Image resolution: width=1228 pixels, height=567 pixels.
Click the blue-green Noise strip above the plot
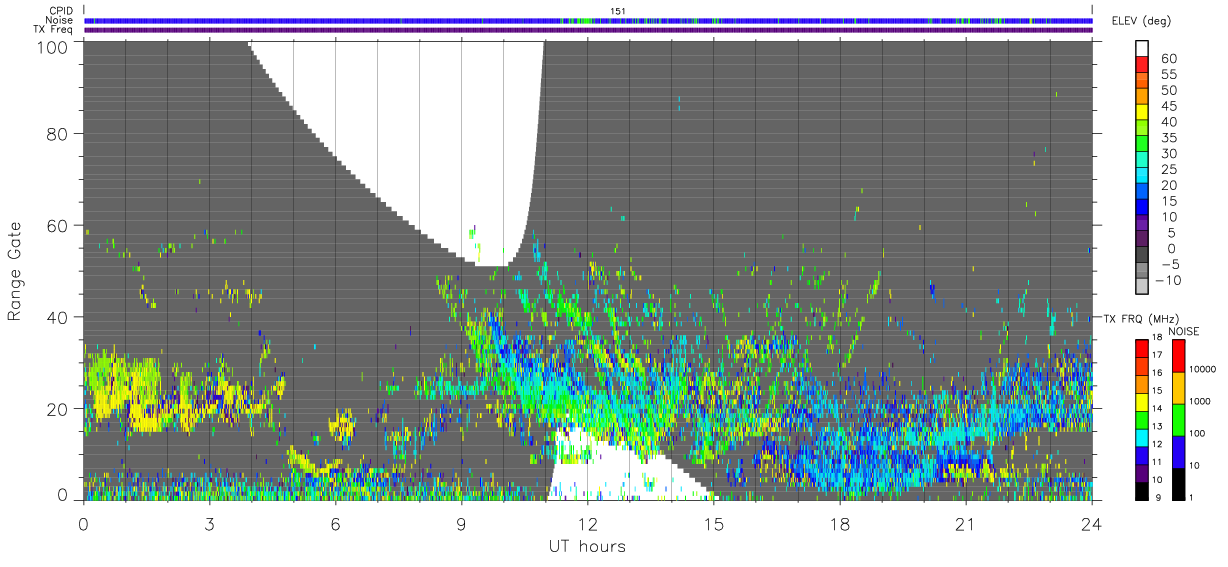[x=587, y=20]
